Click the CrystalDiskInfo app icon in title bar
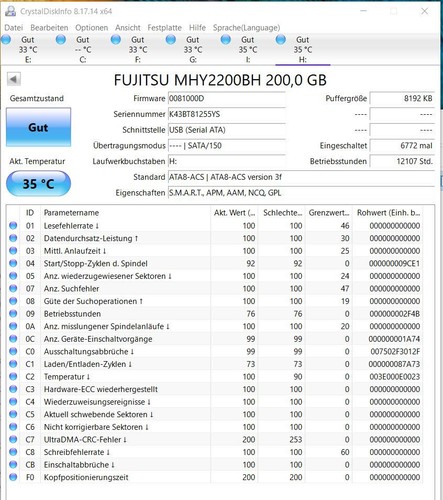The width and height of the screenshot is (443, 500). [10, 11]
